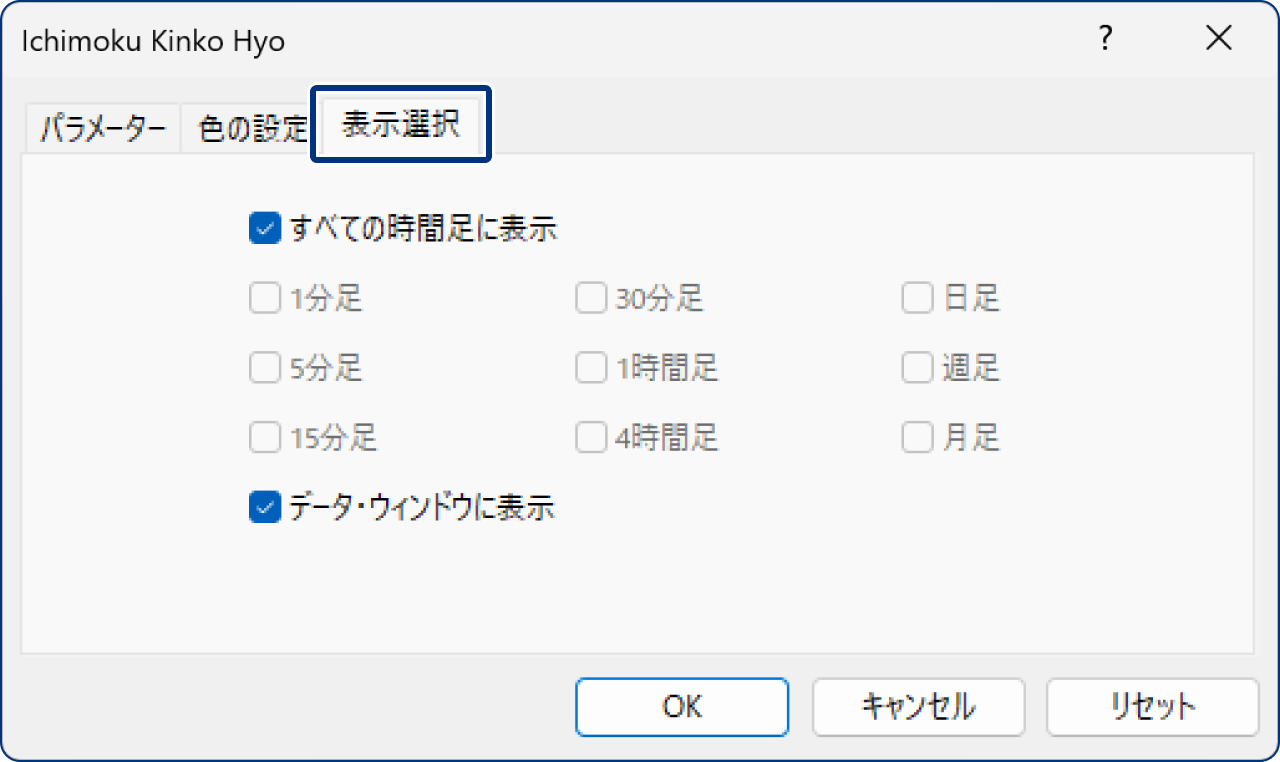Disable すべての時間足に表示 checkbox
Image resolution: width=1280 pixels, height=762 pixels.
click(x=264, y=229)
